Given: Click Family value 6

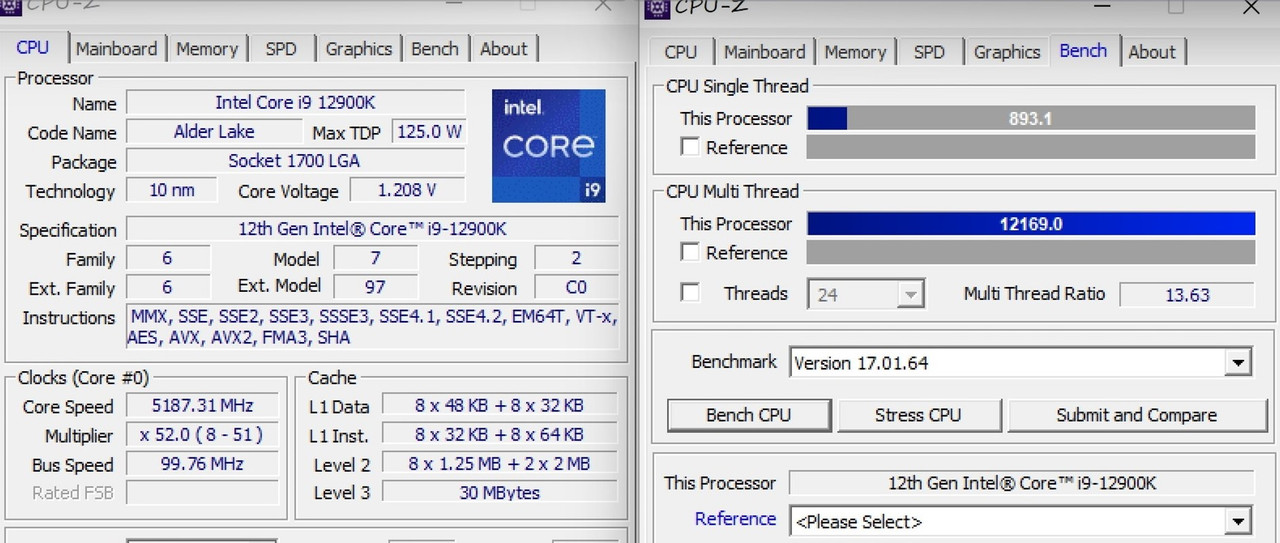Looking at the screenshot, I should pos(168,258).
